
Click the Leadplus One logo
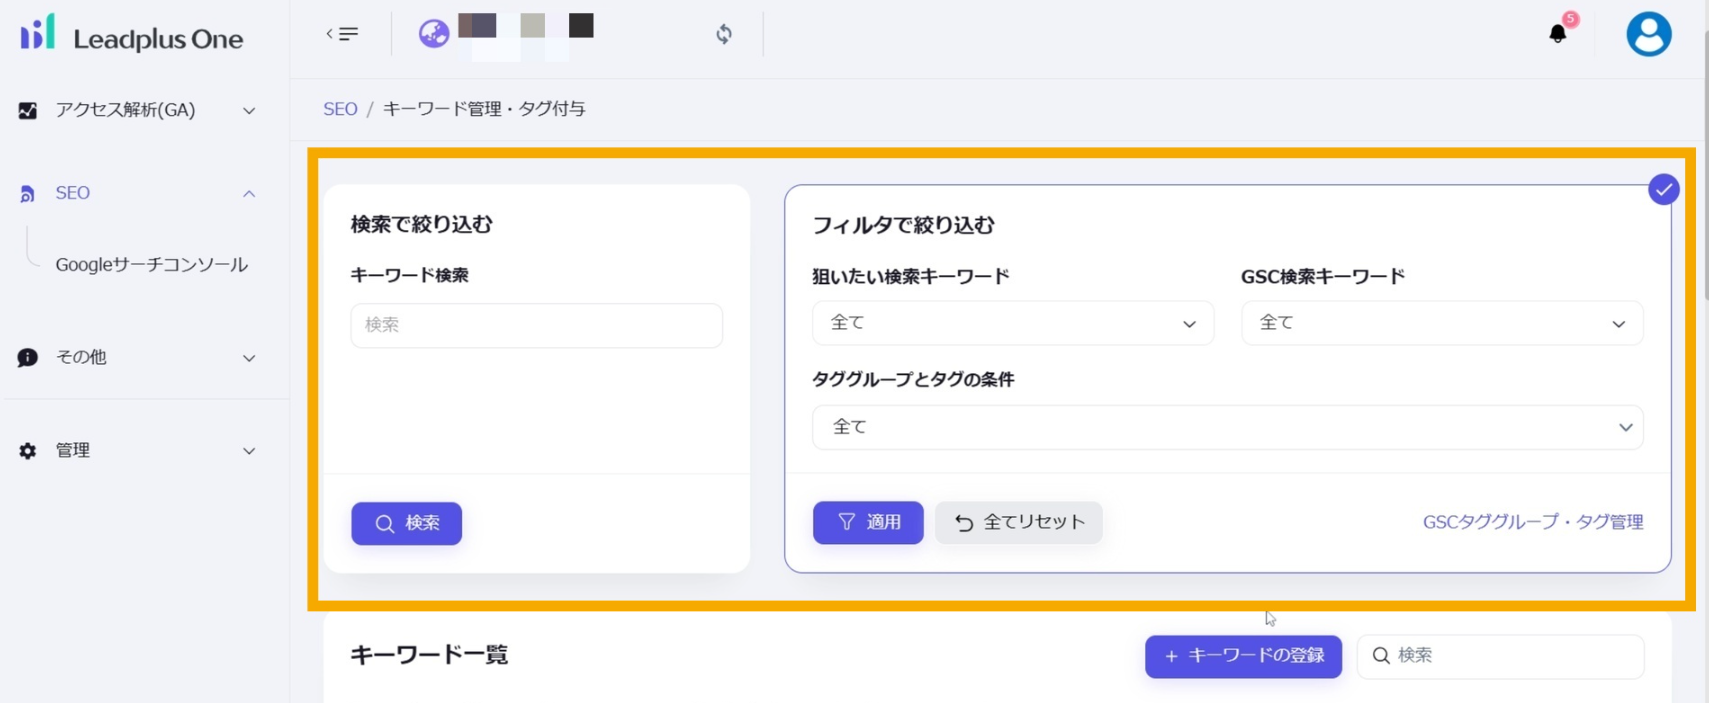pyautogui.click(x=131, y=36)
